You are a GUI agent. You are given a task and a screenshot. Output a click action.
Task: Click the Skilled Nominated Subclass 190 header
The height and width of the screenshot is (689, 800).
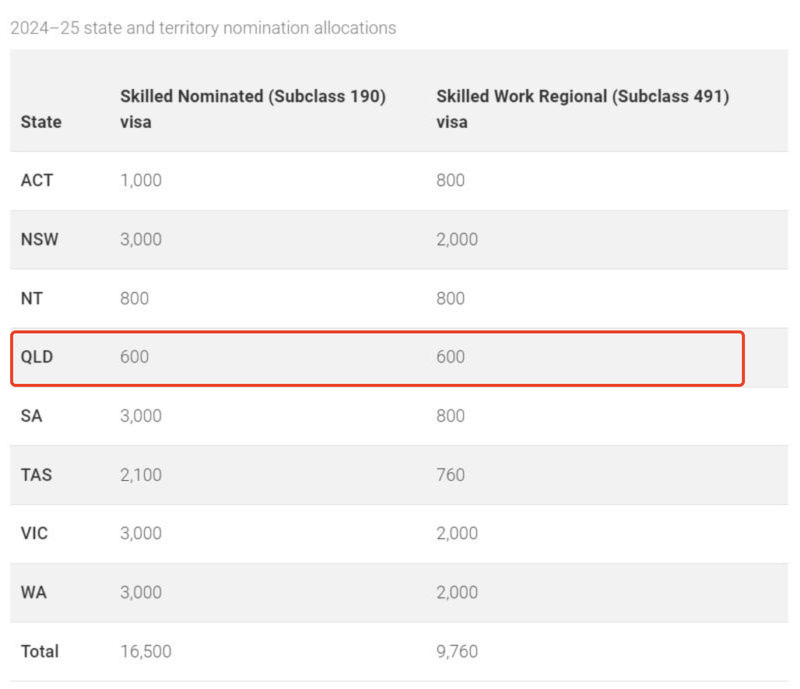(253, 109)
